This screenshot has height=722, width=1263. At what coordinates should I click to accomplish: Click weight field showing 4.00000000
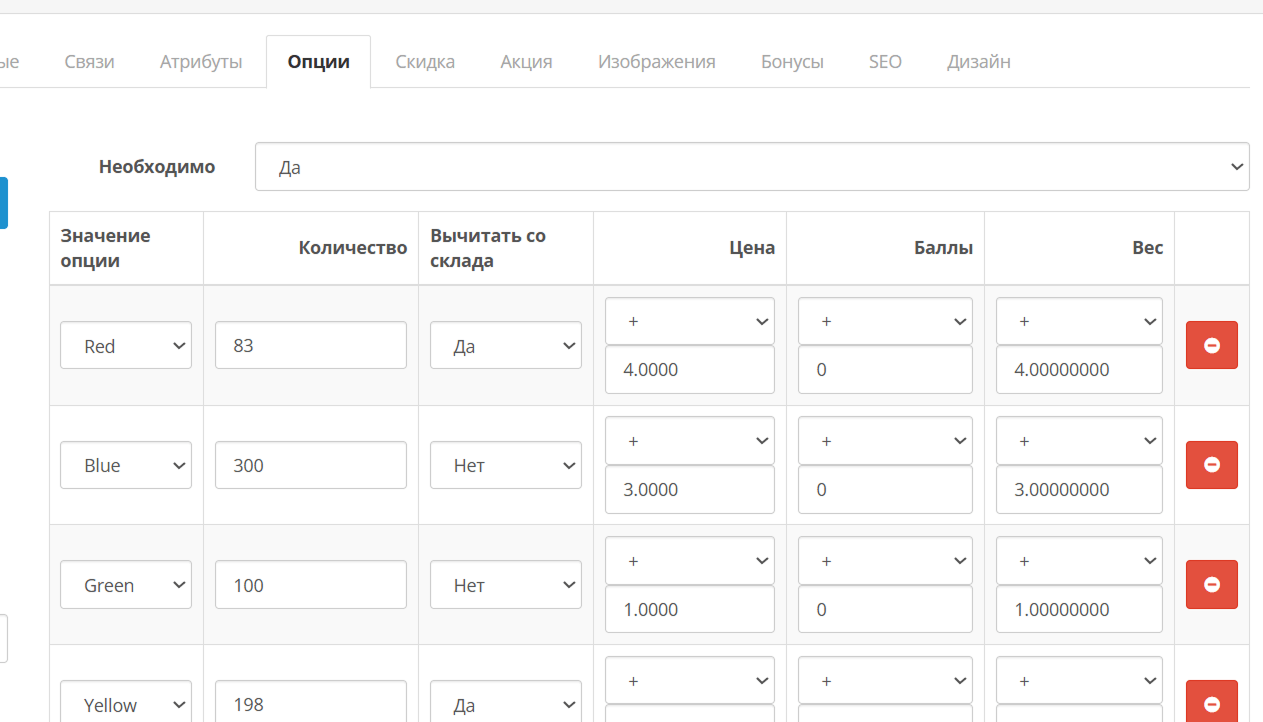(x=1079, y=369)
